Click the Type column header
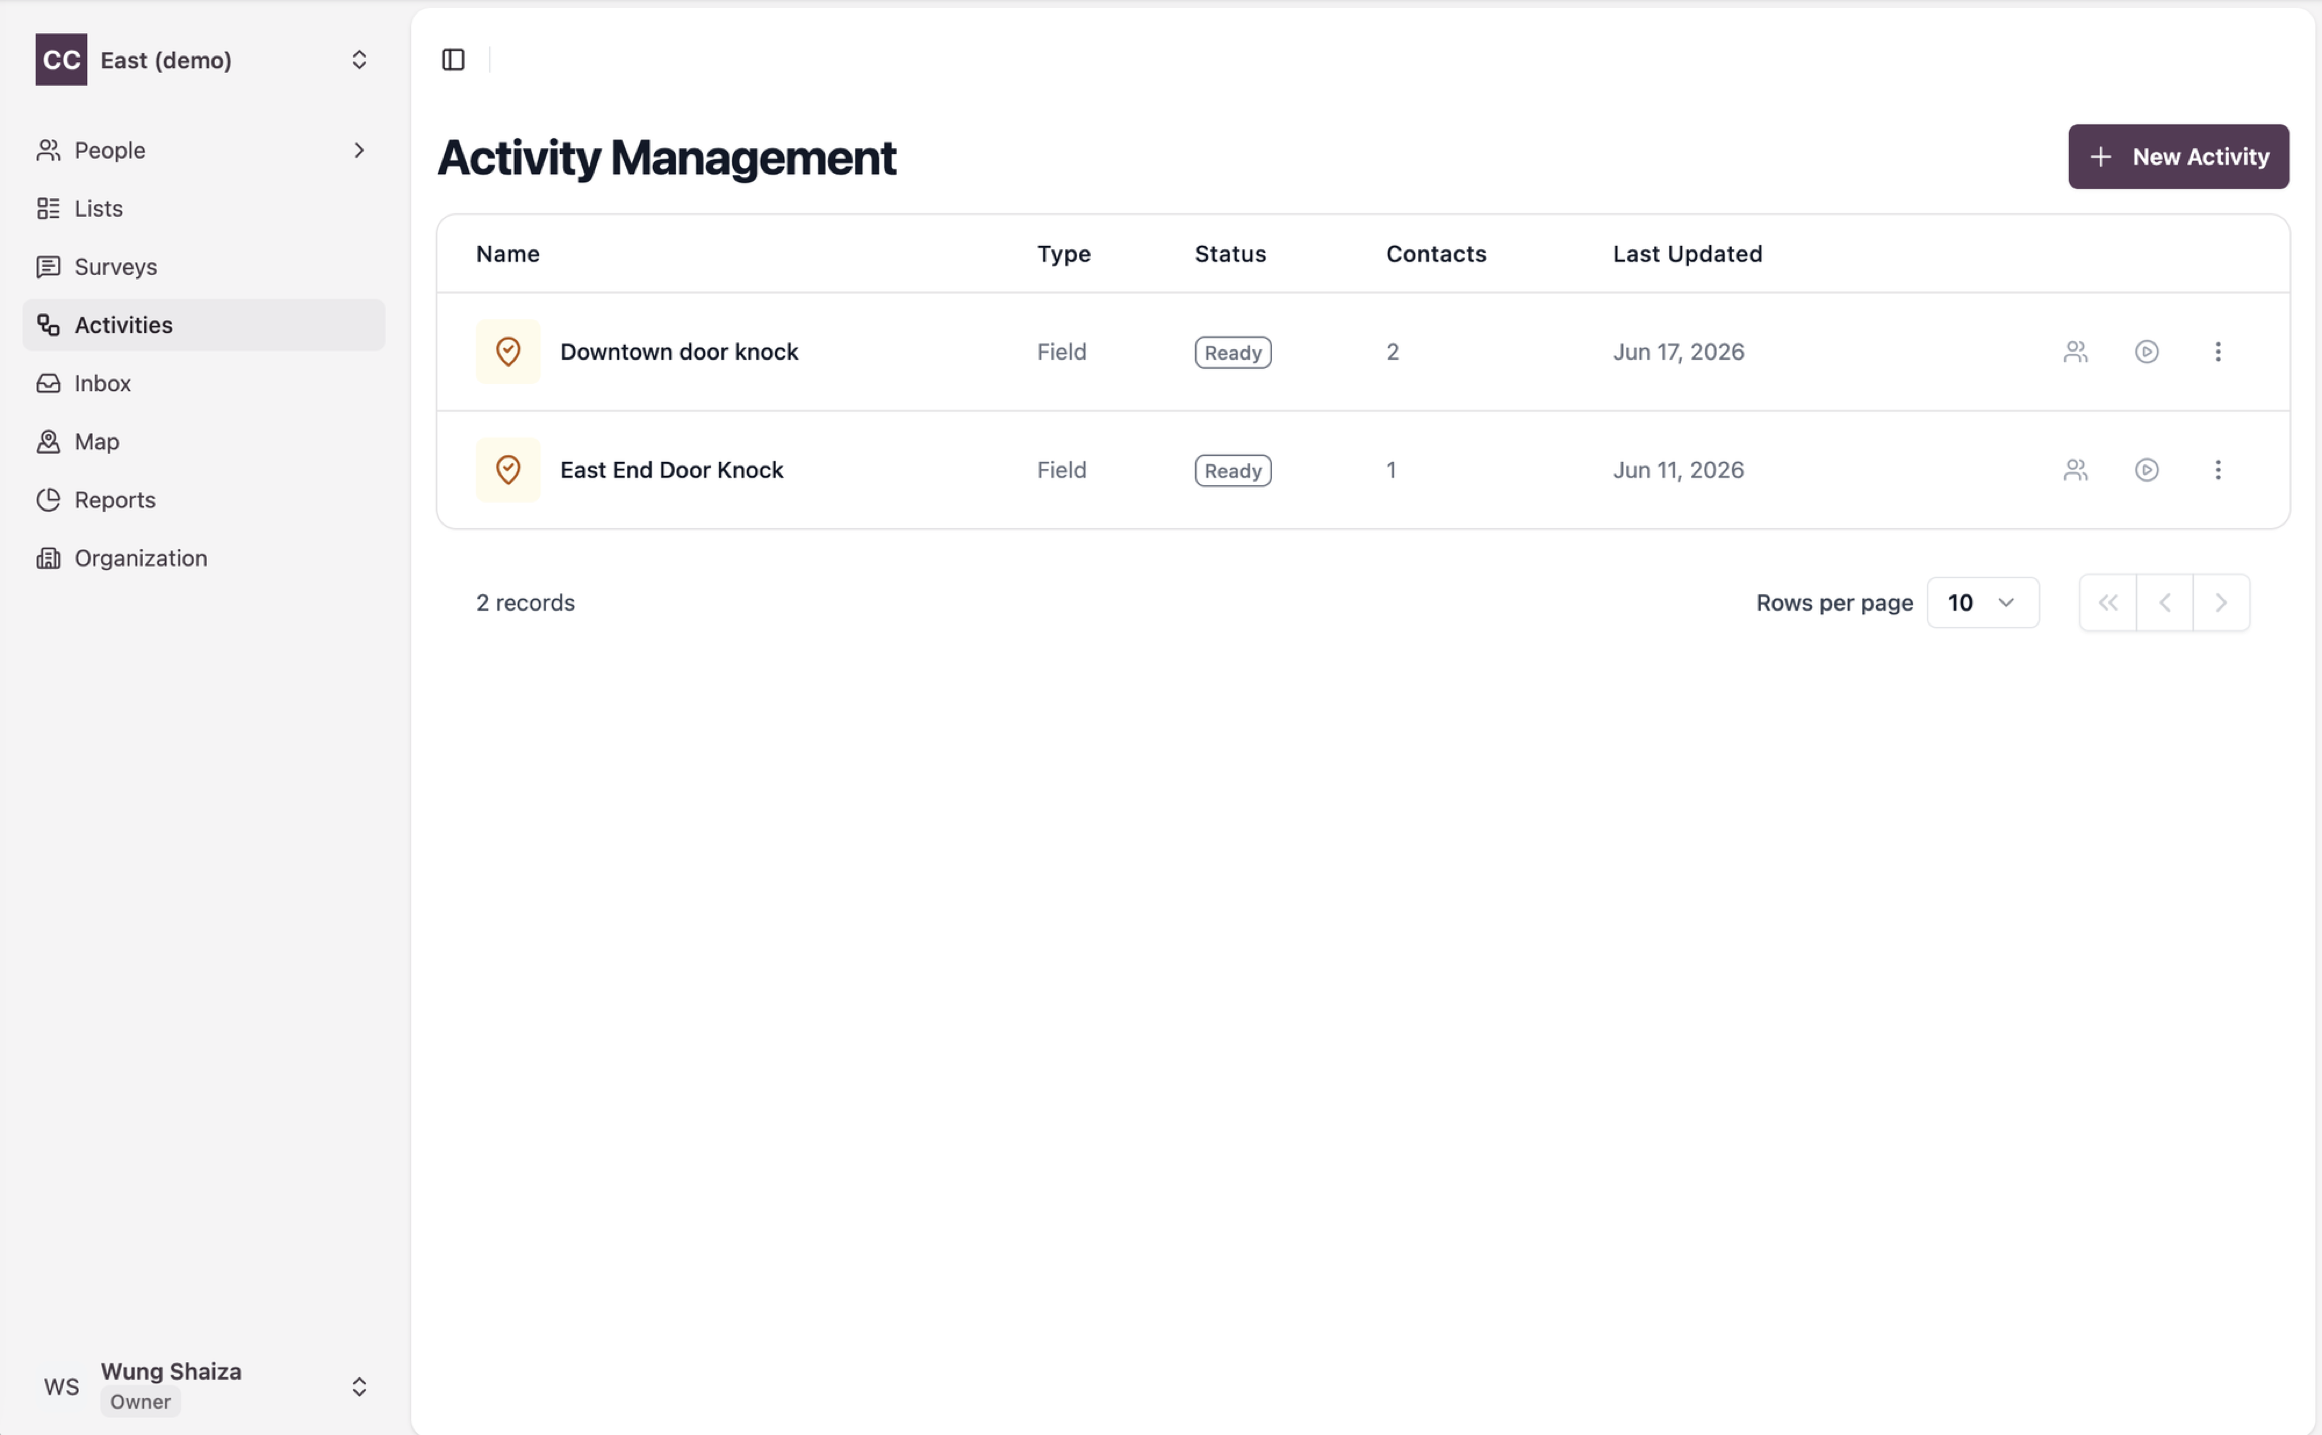 [x=1064, y=254]
